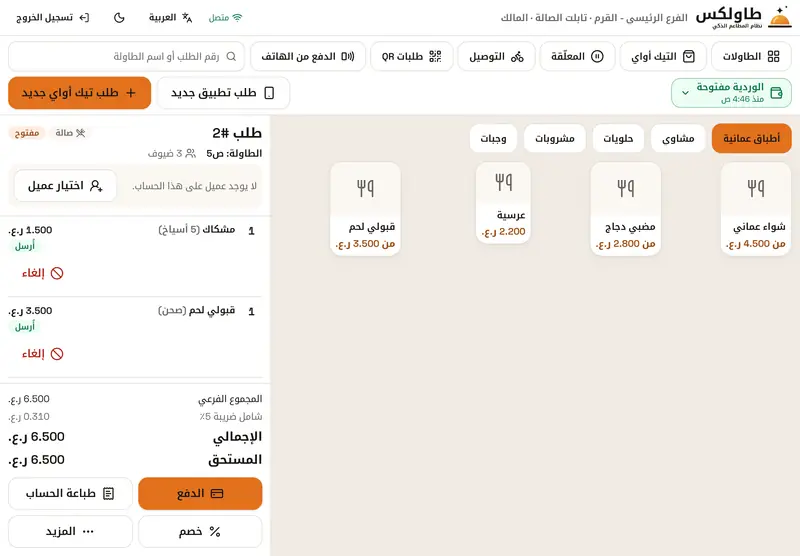Click the متصل connection status indicator
800x556 pixels.
(225, 18)
